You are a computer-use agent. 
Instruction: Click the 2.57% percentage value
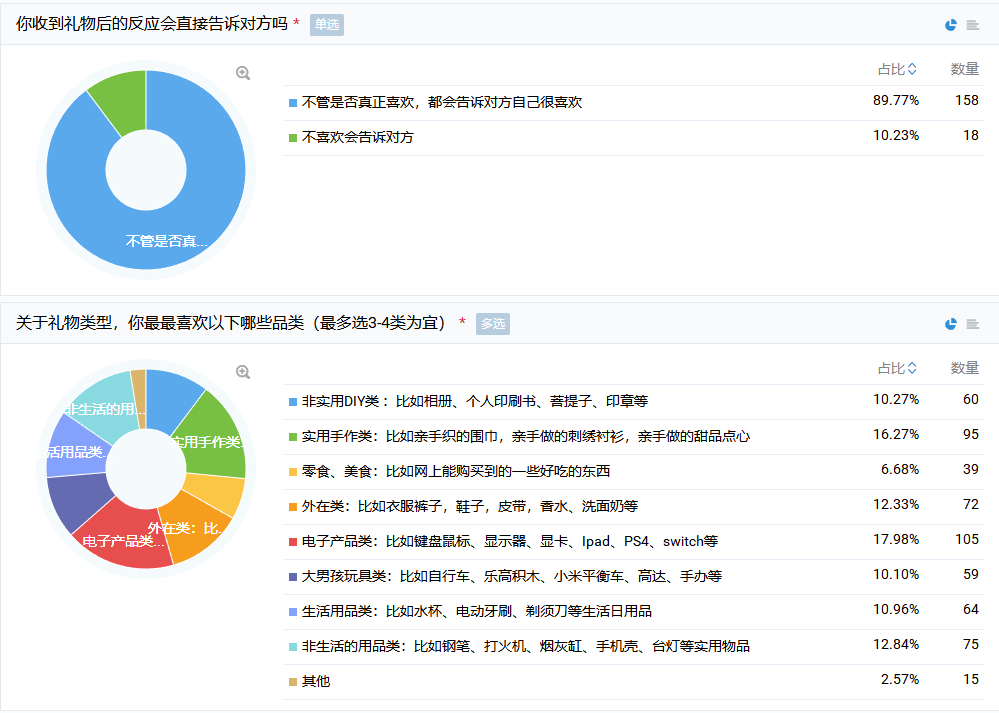[900, 679]
